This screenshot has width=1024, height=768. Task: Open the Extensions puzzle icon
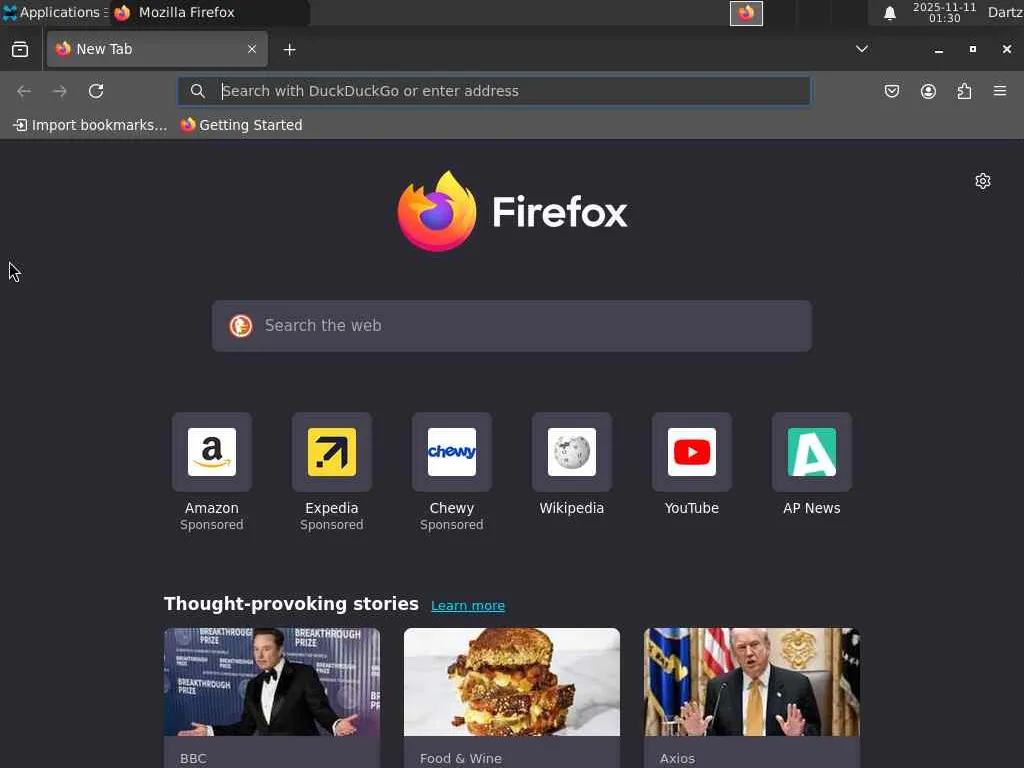click(964, 91)
